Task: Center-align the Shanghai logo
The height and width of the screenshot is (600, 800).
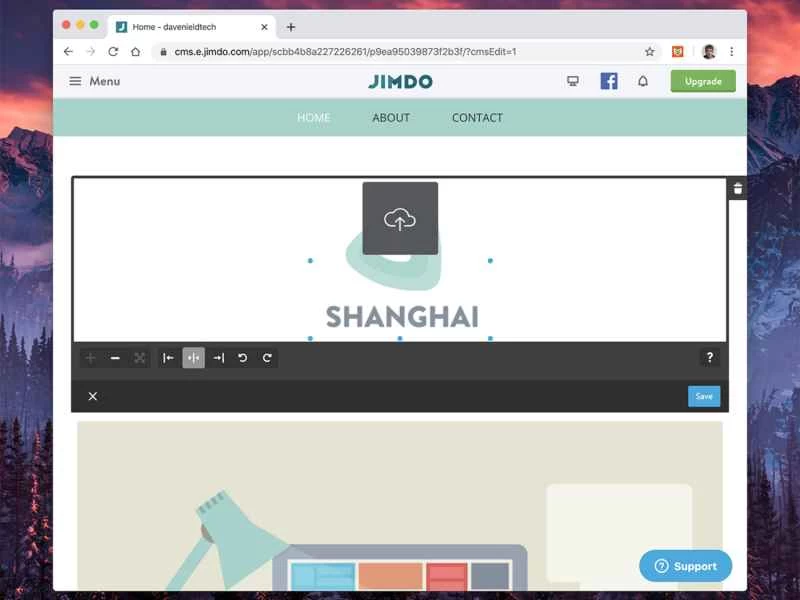Action: [x=194, y=358]
